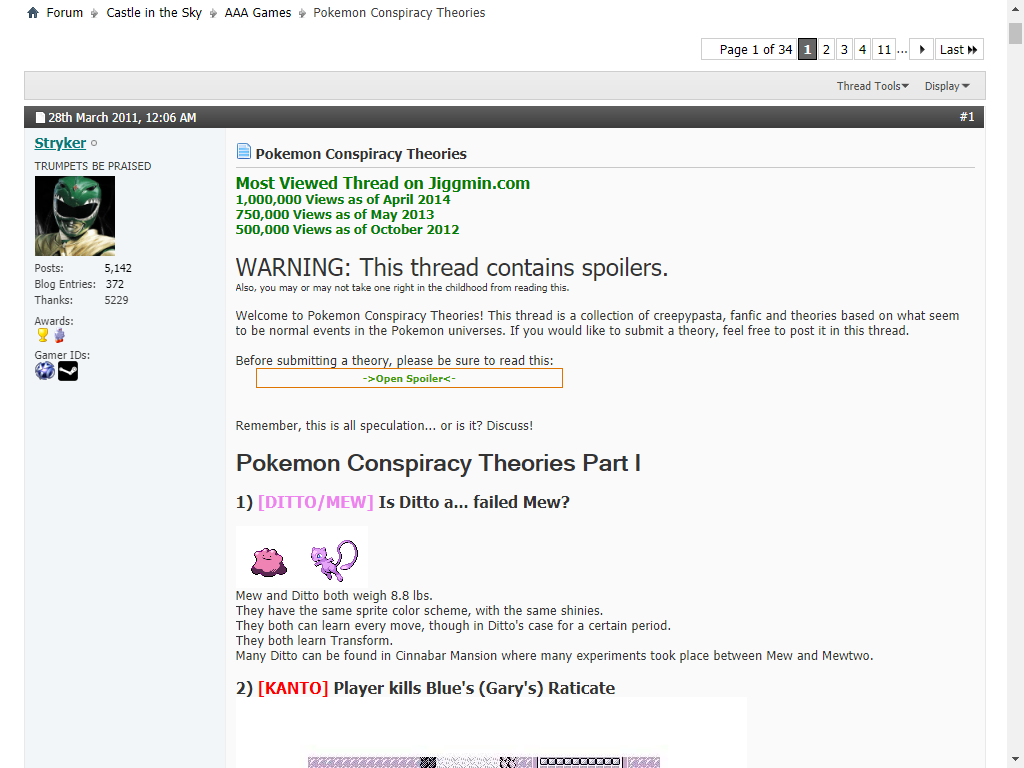
Task: Click the post document icon by date
Action: (40, 118)
